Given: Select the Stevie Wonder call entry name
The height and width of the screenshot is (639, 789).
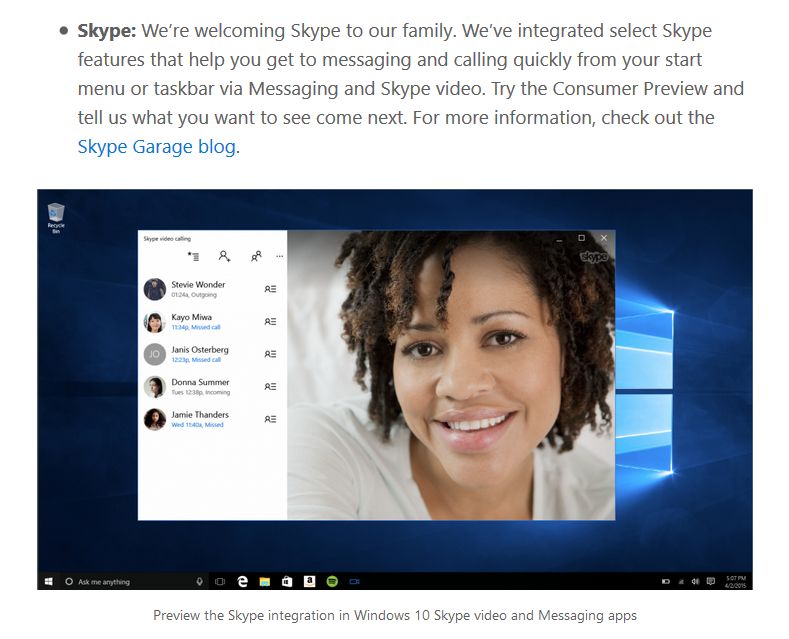Looking at the screenshot, I should (x=198, y=284).
